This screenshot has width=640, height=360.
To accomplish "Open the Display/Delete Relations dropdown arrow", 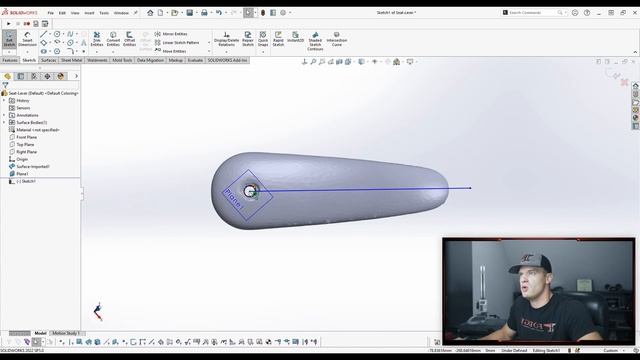I will coord(226,52).
